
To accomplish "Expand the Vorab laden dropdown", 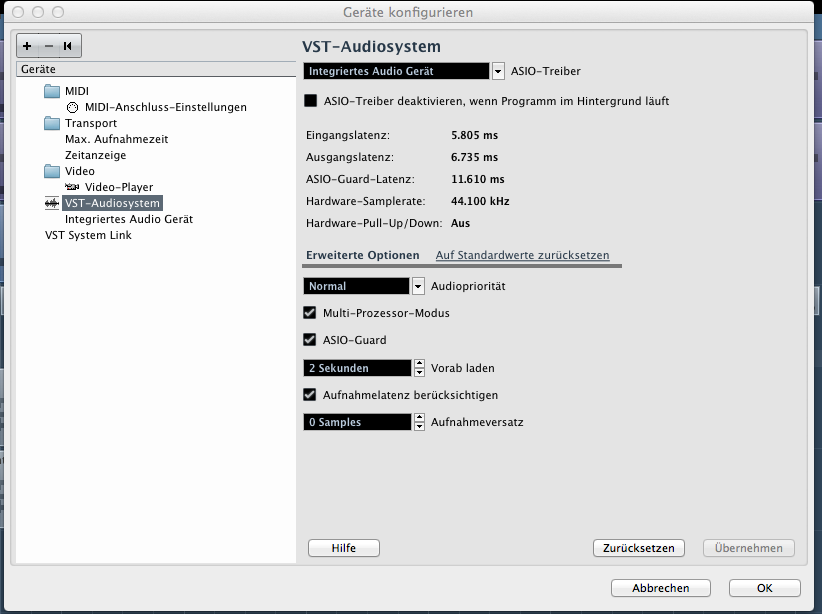I will pyautogui.click(x=418, y=368).
